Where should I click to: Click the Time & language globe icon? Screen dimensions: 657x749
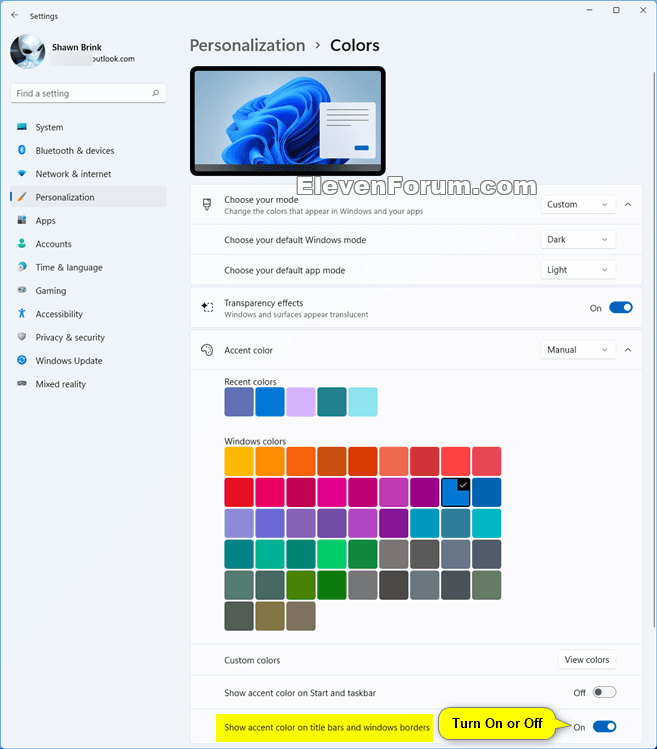tap(22, 267)
